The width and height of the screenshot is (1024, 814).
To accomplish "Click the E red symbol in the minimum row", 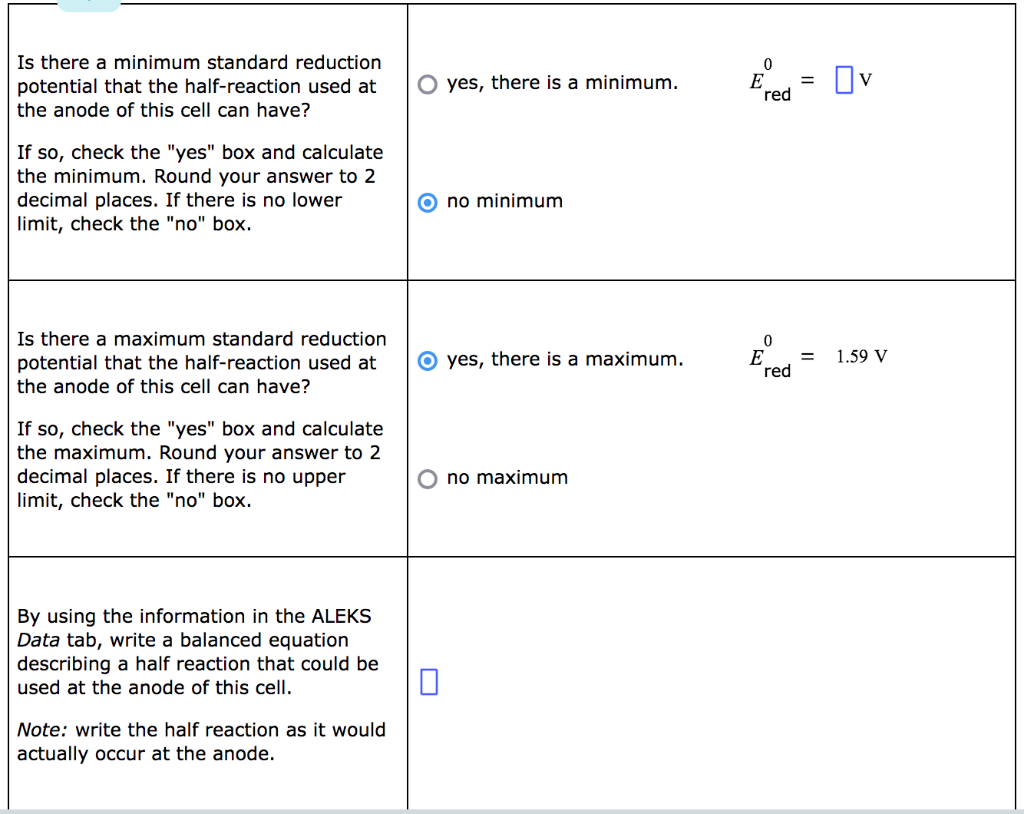I will pyautogui.click(x=770, y=80).
